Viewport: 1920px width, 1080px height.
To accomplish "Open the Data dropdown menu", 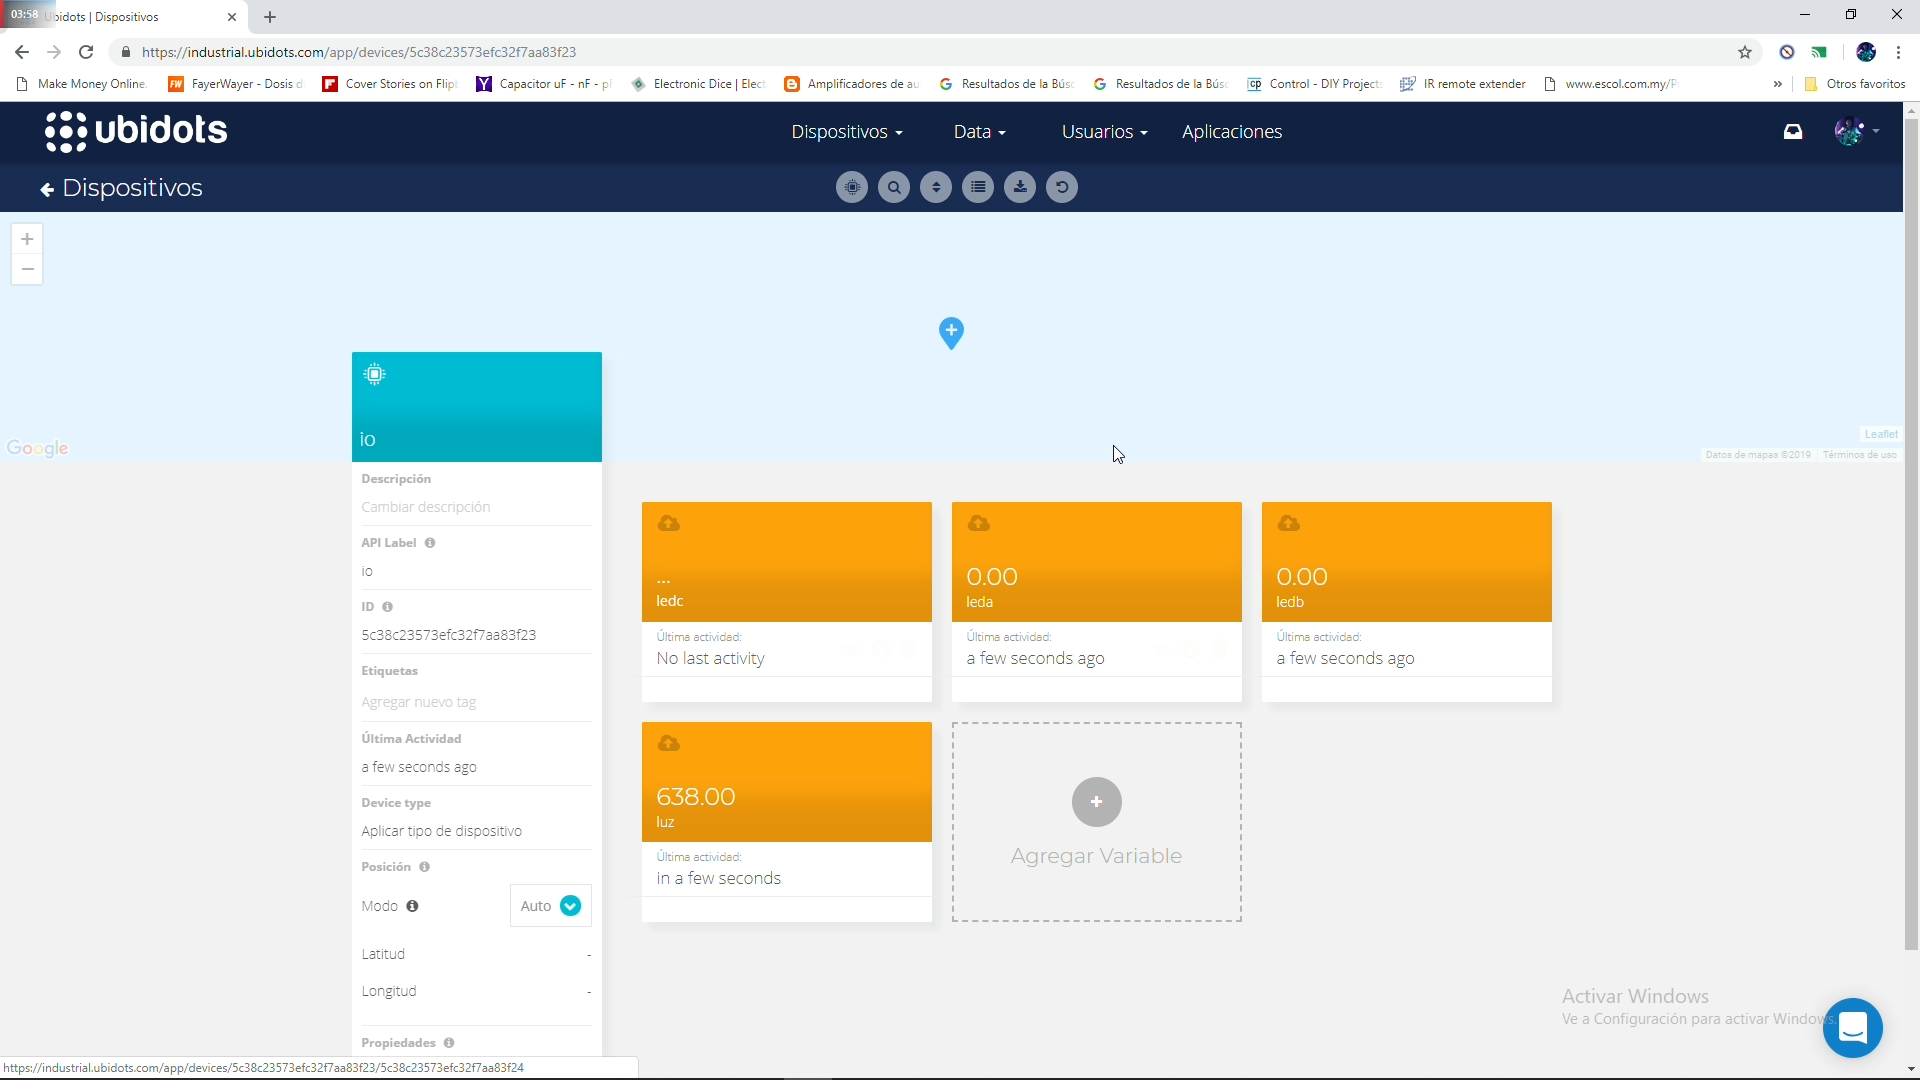I will [979, 131].
